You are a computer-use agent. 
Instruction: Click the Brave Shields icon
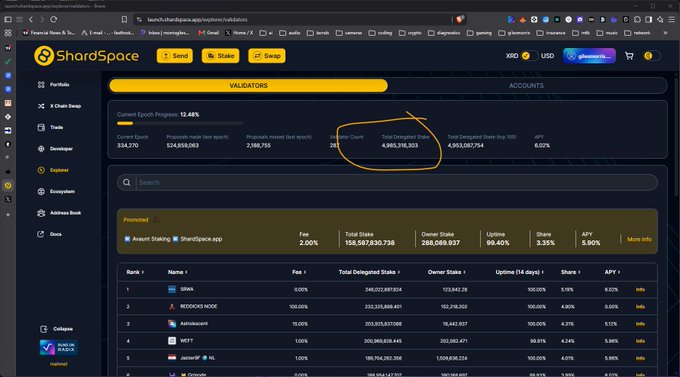pyautogui.click(x=460, y=19)
